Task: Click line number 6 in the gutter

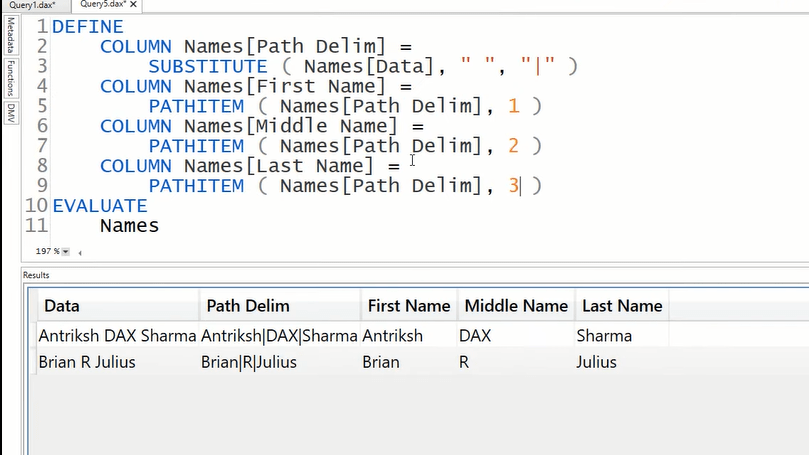Action: [x=42, y=126]
